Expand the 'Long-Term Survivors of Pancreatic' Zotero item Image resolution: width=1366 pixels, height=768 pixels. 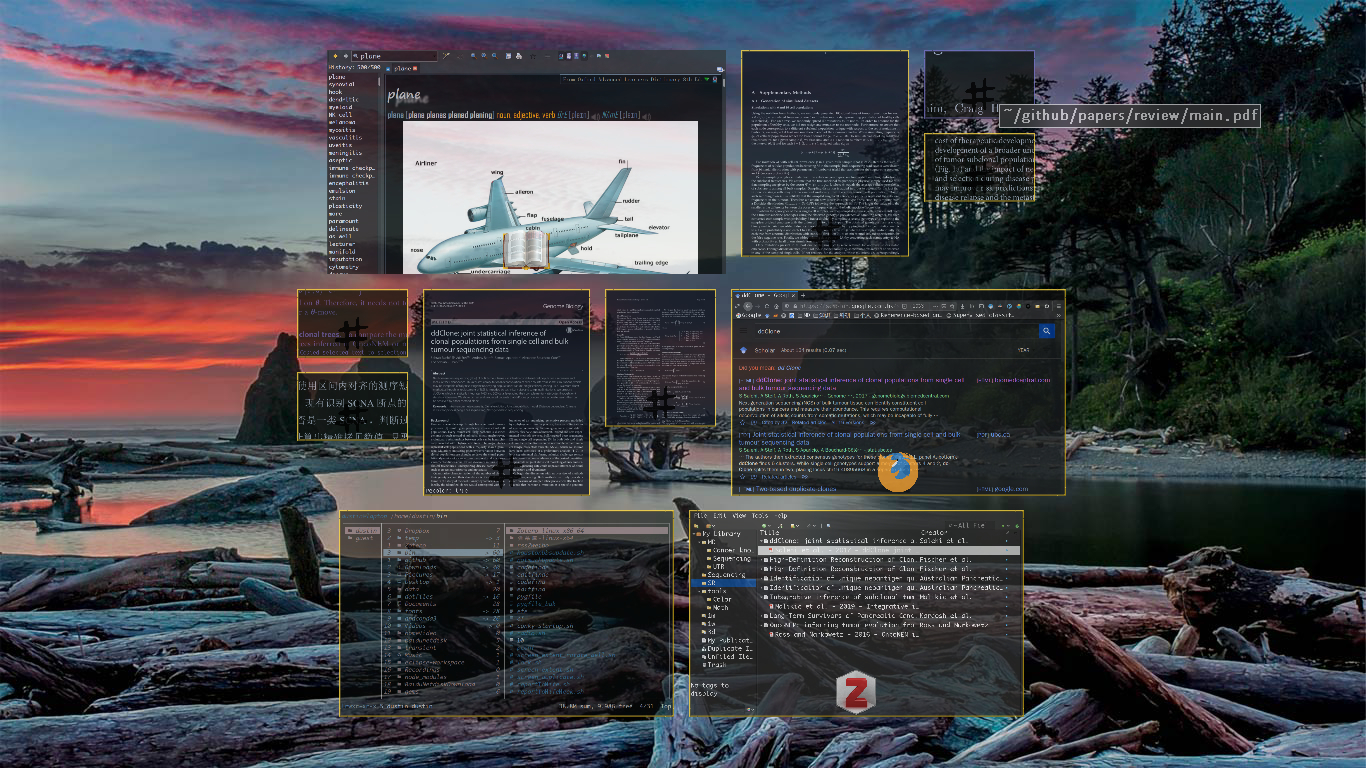tap(761, 615)
